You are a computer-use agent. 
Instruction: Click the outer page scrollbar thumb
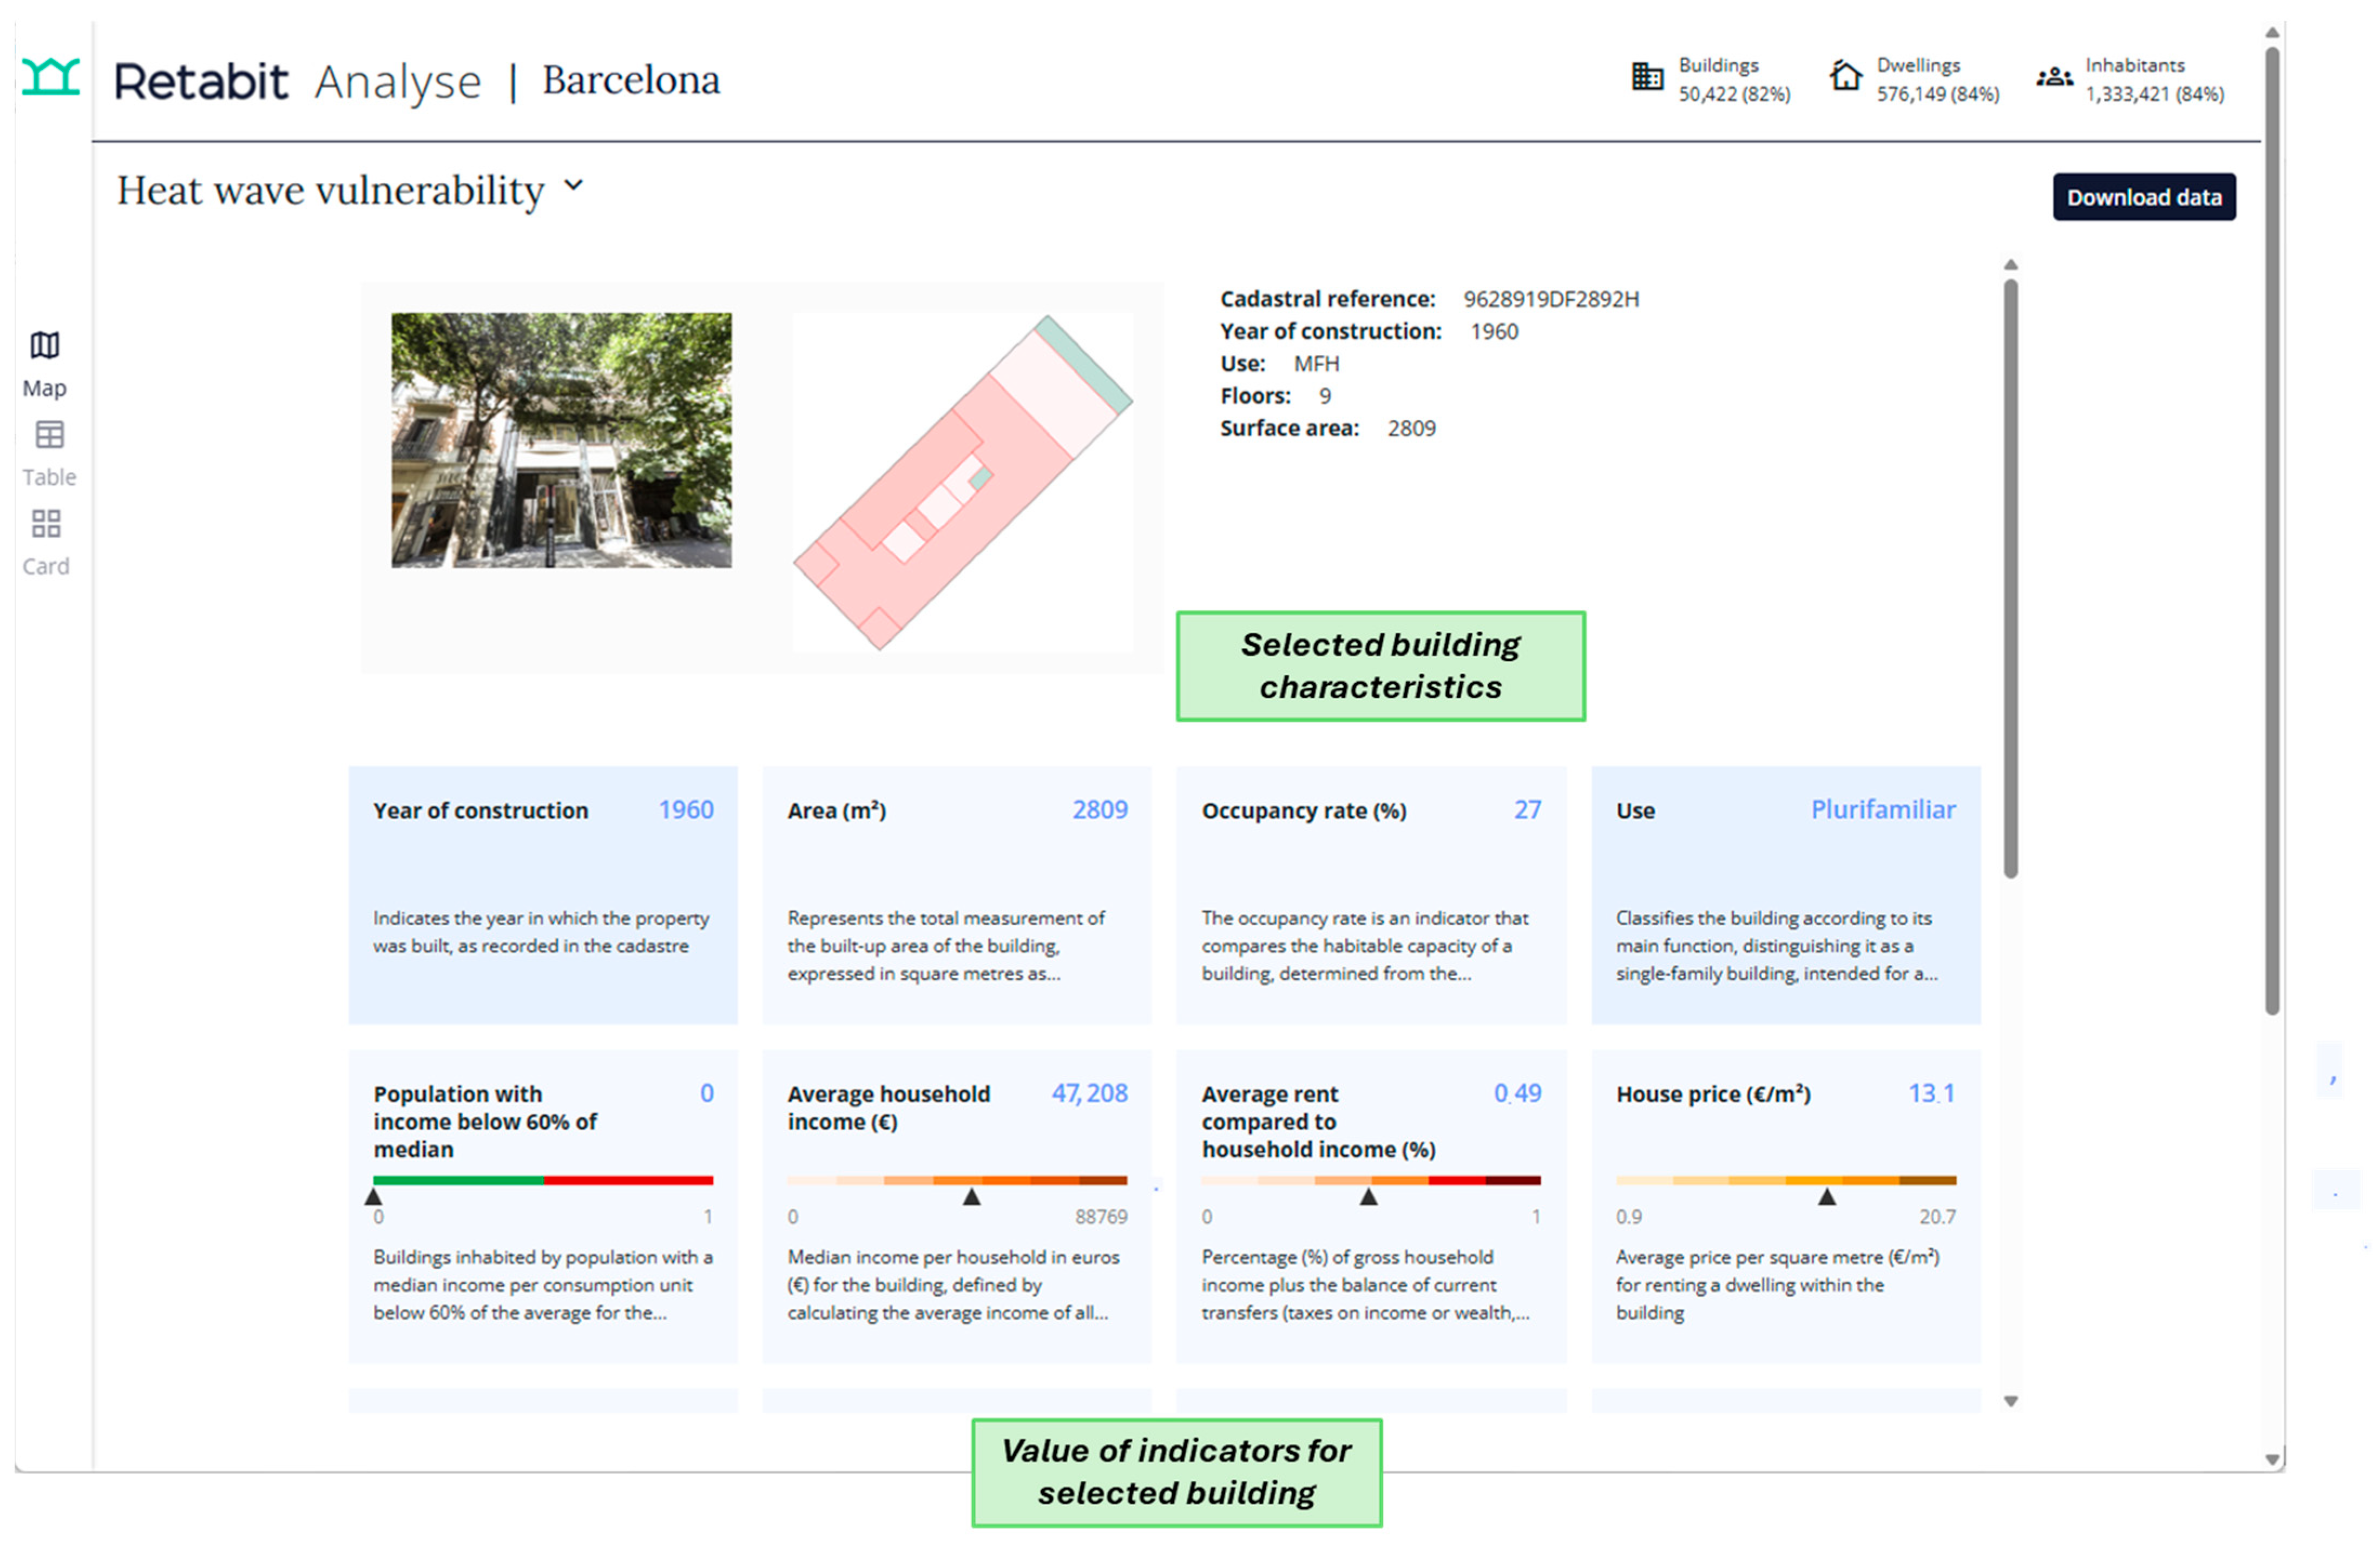click(x=2272, y=531)
